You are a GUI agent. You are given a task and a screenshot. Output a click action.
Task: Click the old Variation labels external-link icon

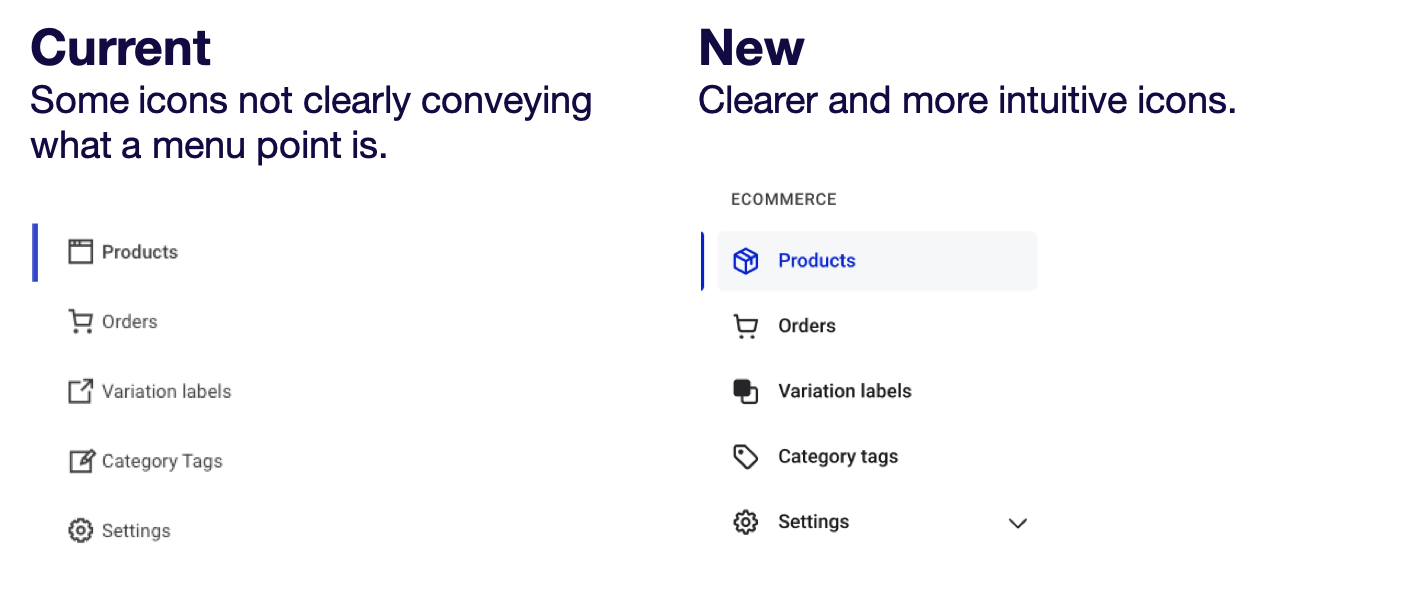[x=80, y=391]
